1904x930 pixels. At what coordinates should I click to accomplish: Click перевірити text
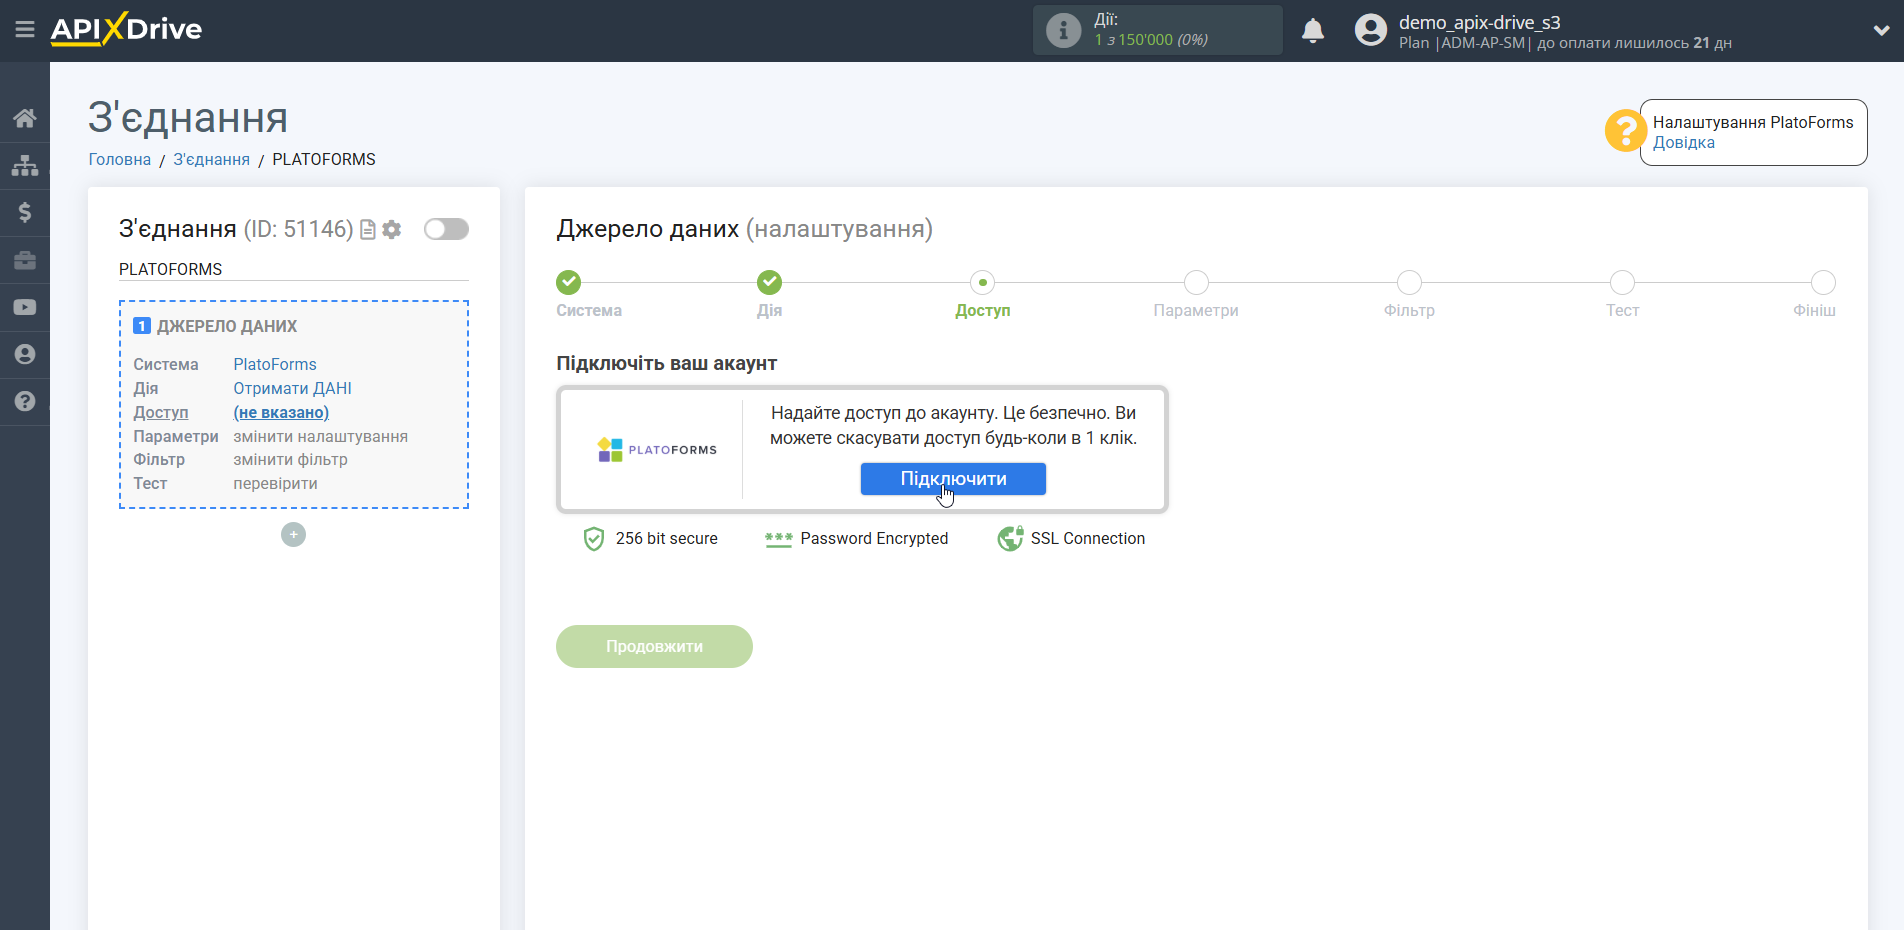pyautogui.click(x=276, y=483)
